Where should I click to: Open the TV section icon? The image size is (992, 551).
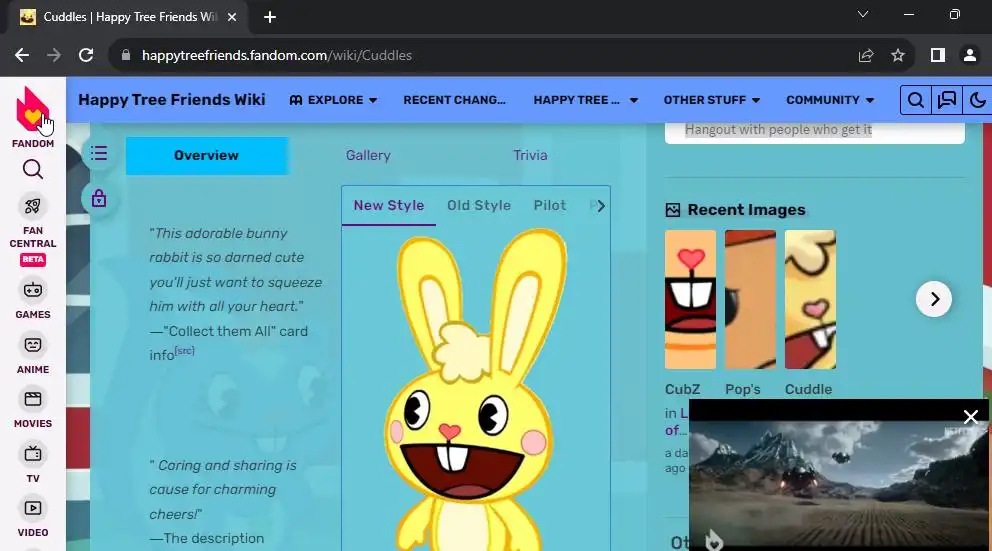(x=33, y=454)
